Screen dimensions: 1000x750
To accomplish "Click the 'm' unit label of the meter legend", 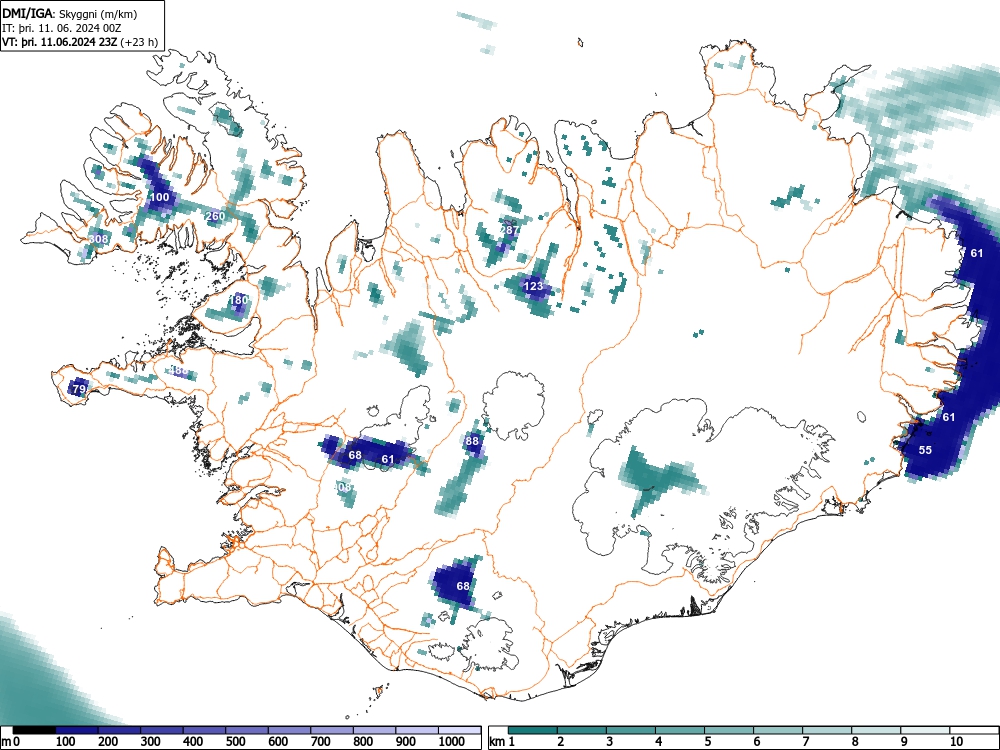I will [x=5, y=742].
